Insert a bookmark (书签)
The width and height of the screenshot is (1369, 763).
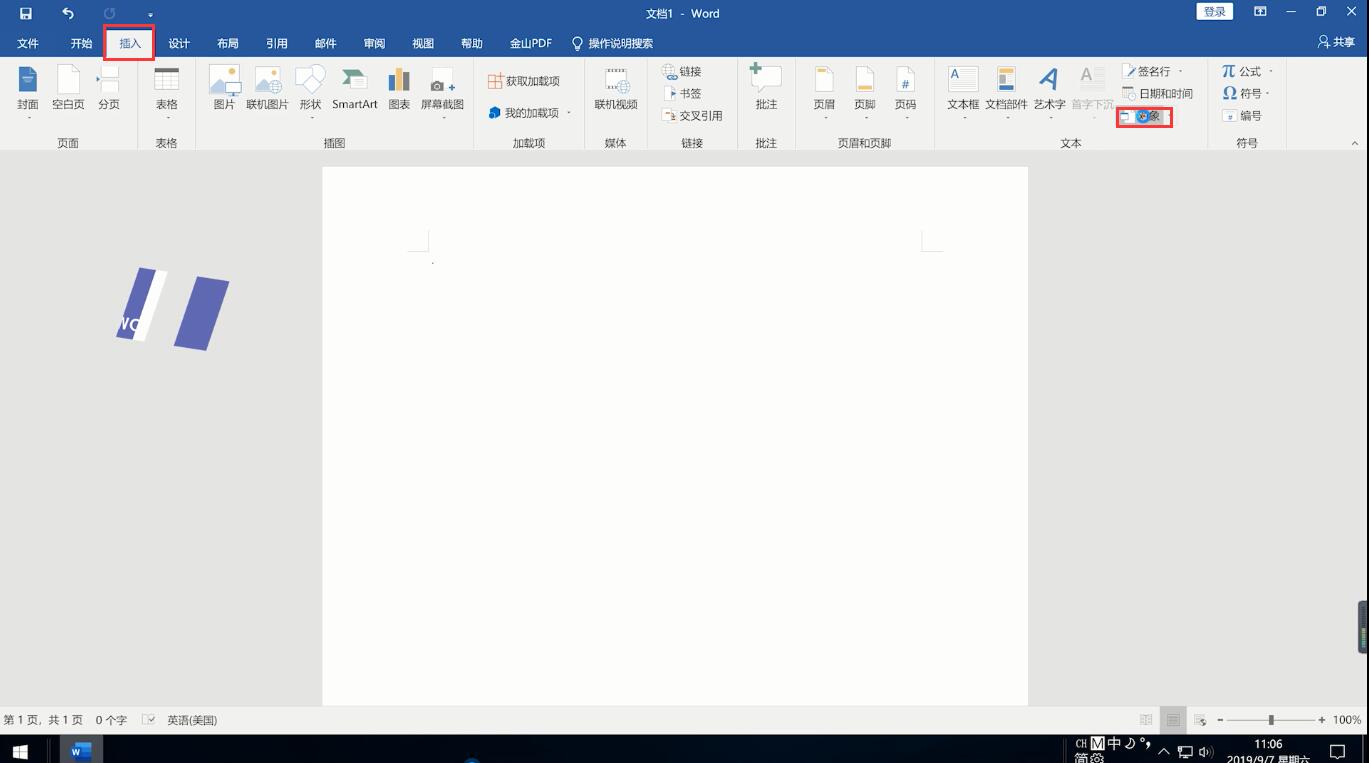pos(682,93)
